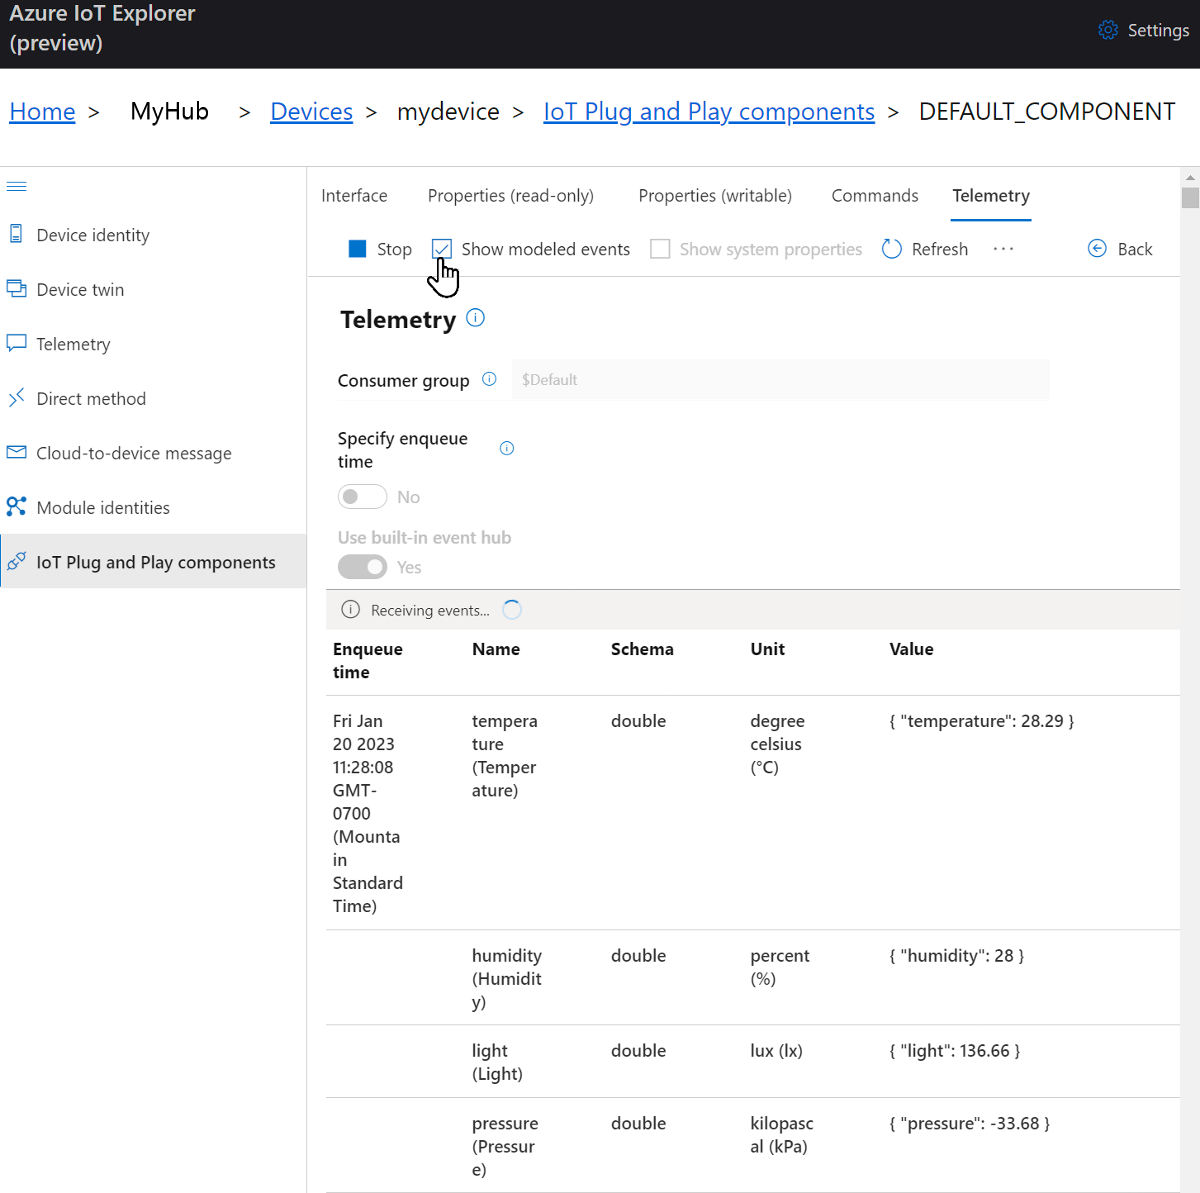The height and width of the screenshot is (1193, 1200).
Task: Enable the Specify enqueue time toggle
Action: point(362,496)
